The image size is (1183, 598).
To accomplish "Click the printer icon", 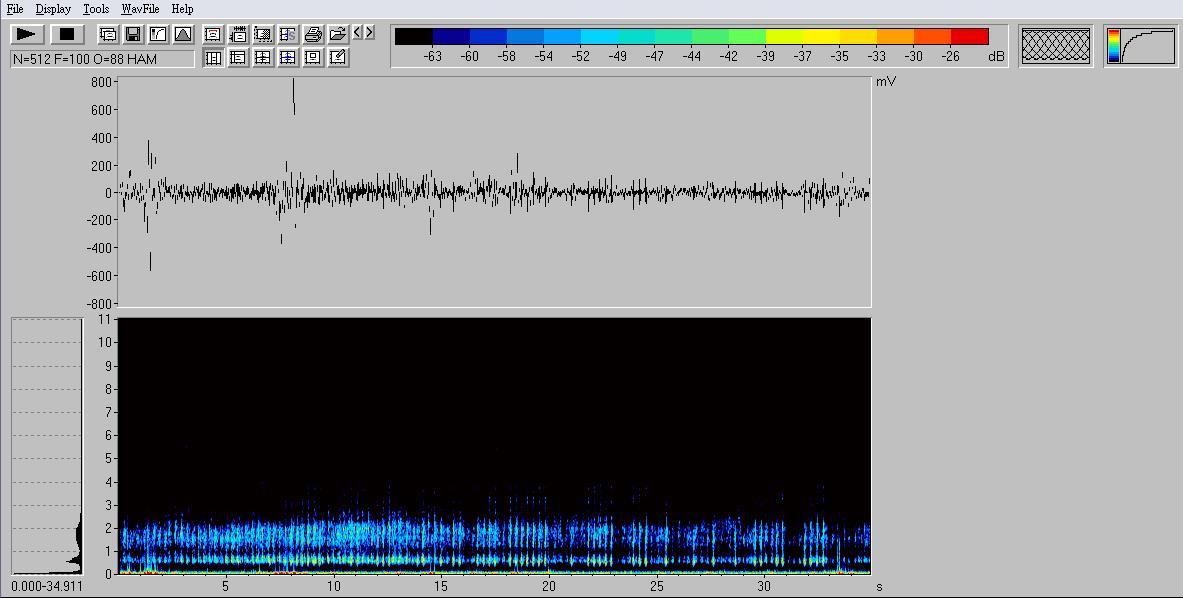I will pyautogui.click(x=313, y=34).
